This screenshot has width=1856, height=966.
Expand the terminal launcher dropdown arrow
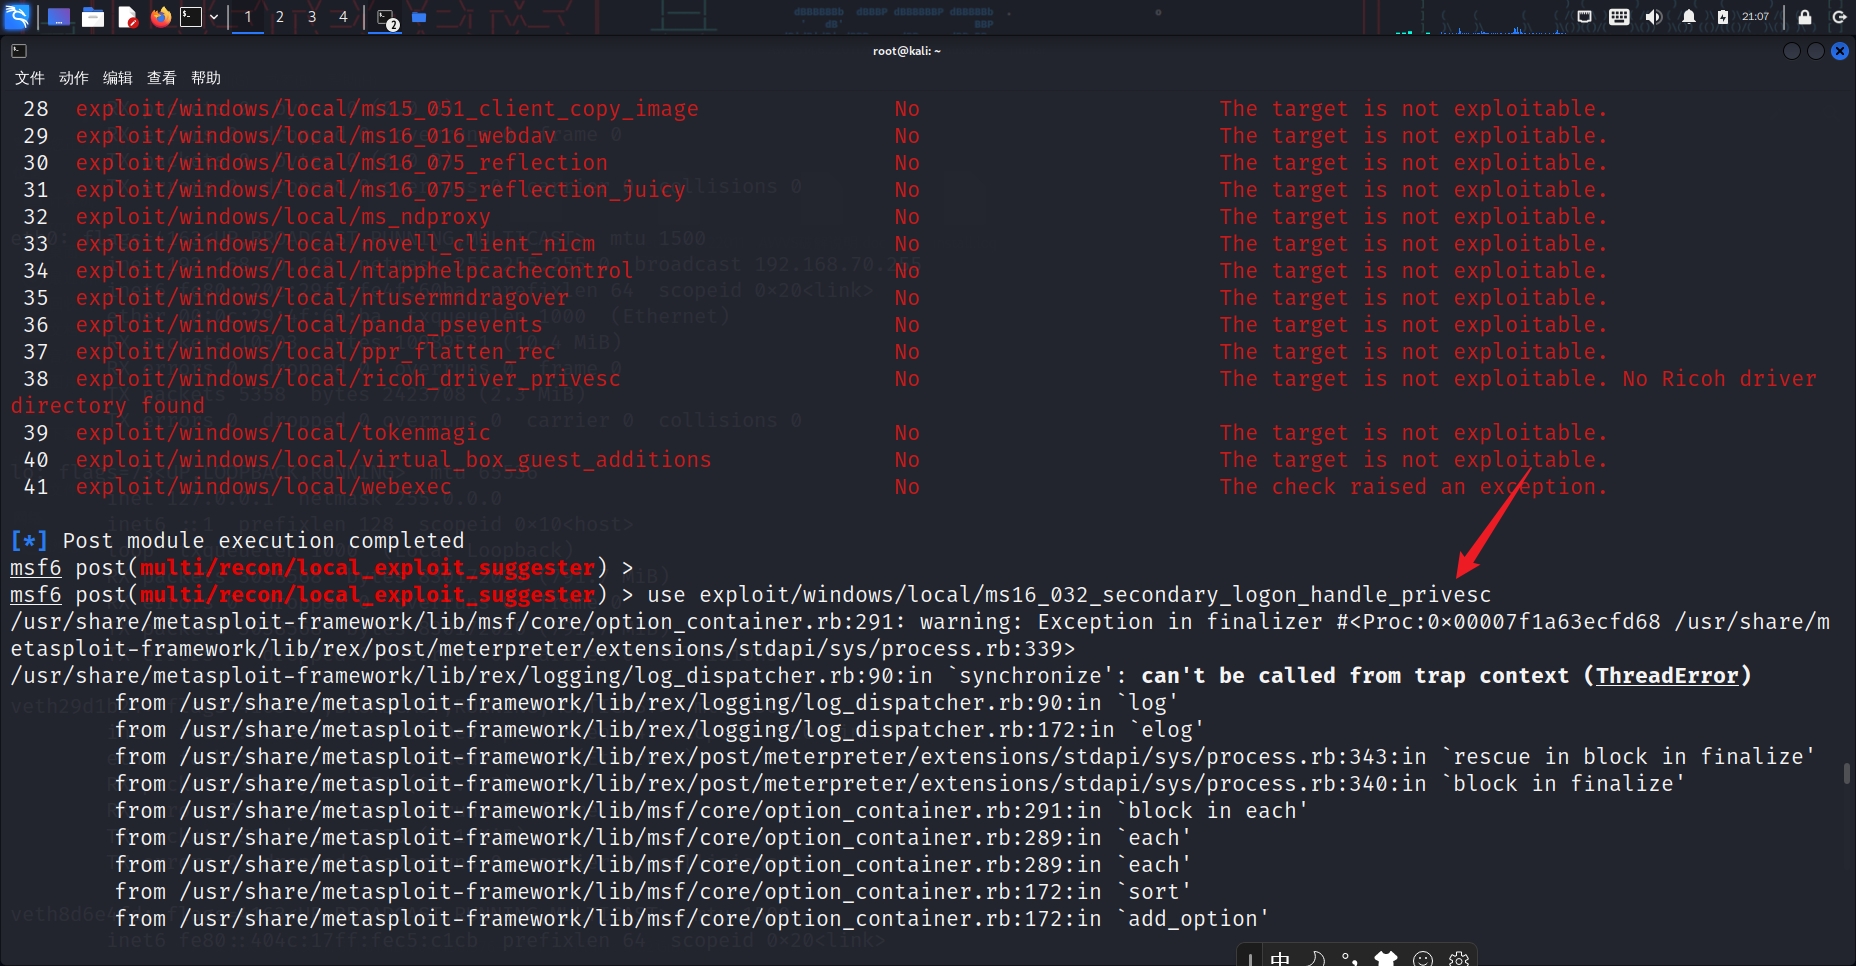click(213, 16)
